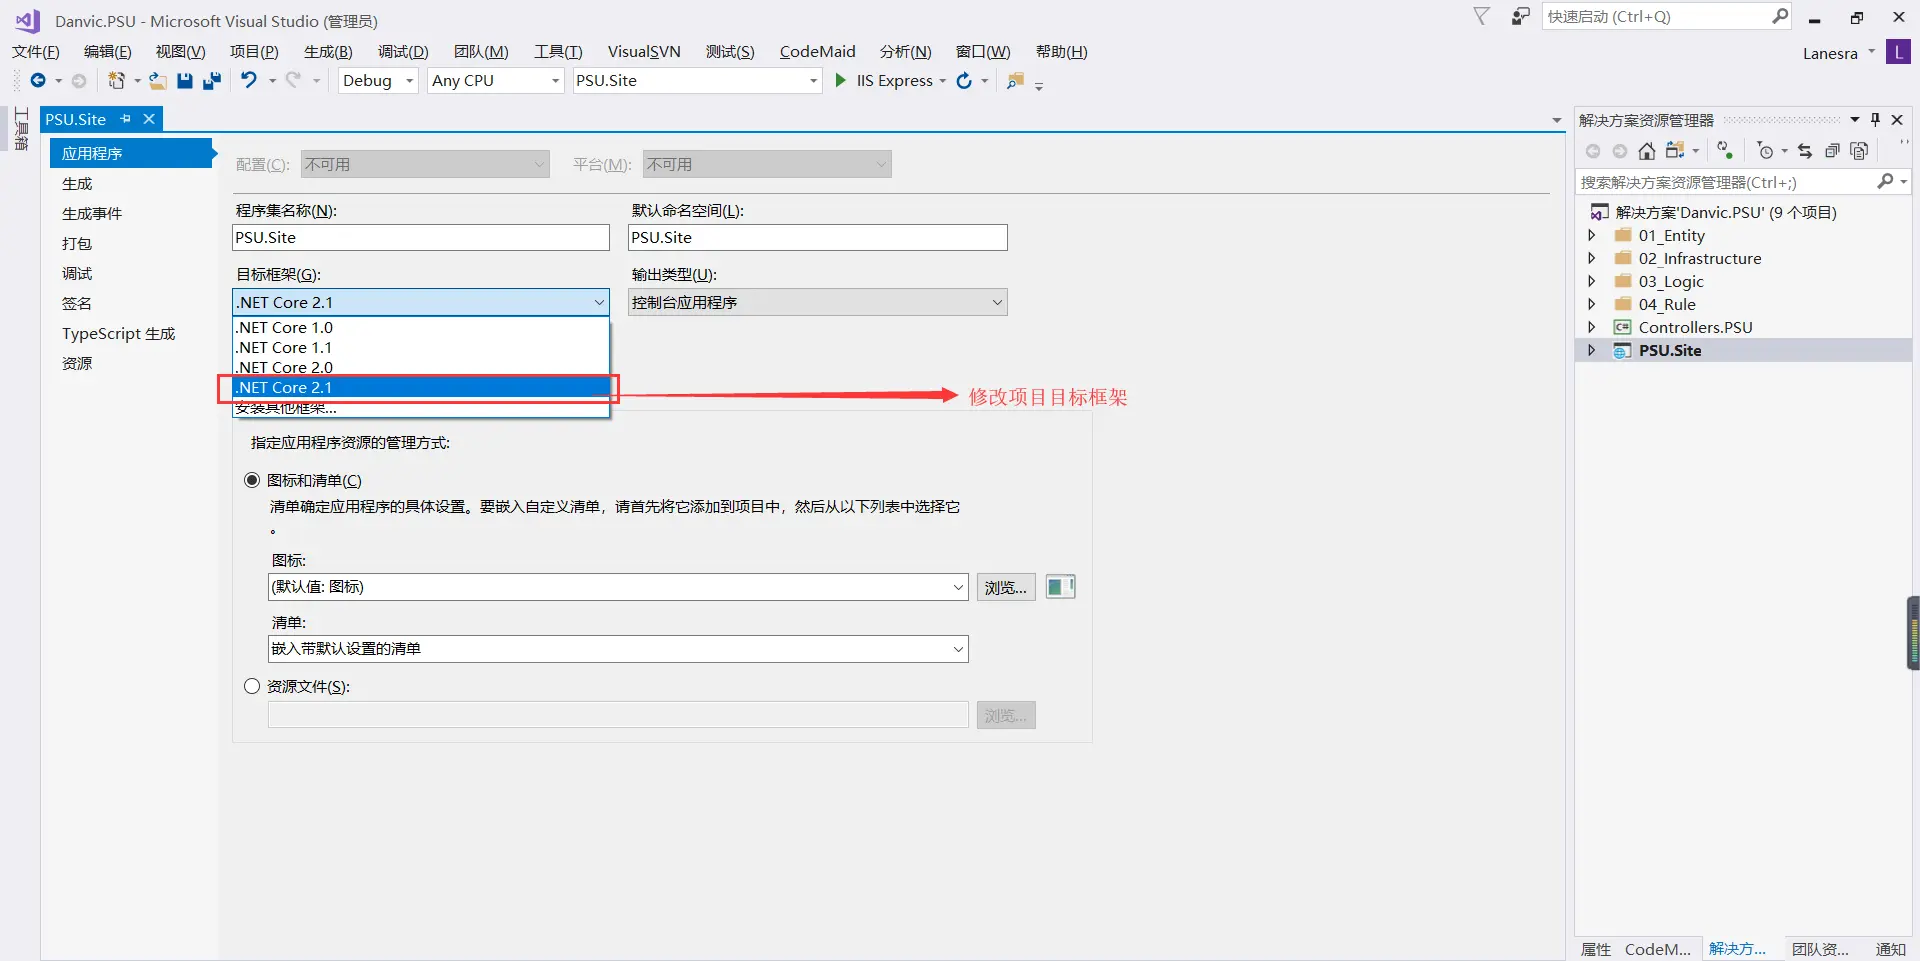
Task: Collapse all nodes in Solution Explorer
Action: [1832, 151]
